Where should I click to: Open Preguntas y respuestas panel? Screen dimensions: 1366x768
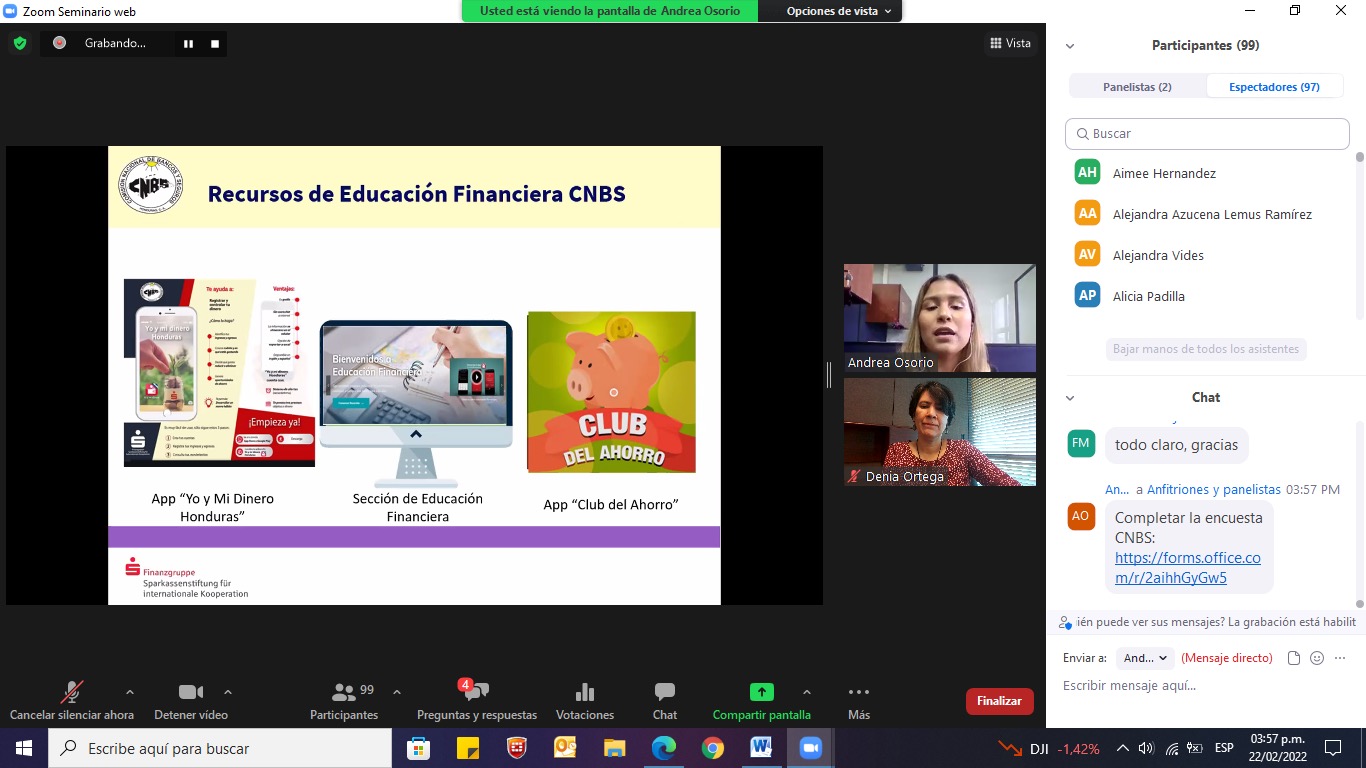pos(477,701)
